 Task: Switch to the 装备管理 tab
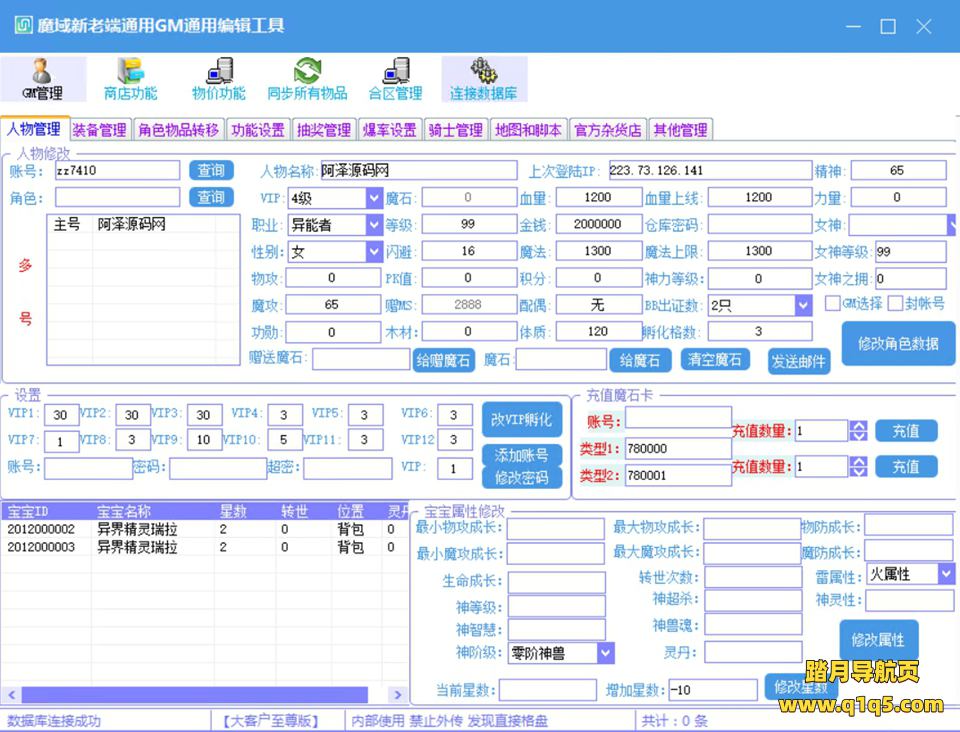pyautogui.click(x=99, y=130)
